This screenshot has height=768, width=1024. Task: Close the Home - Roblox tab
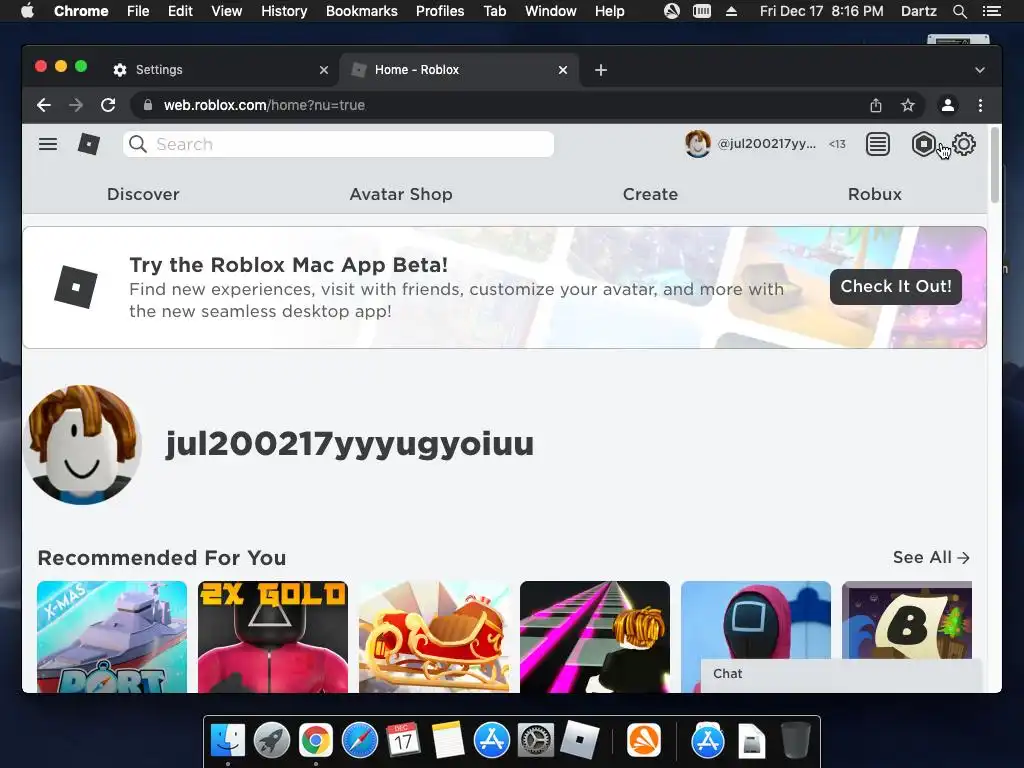(x=563, y=70)
